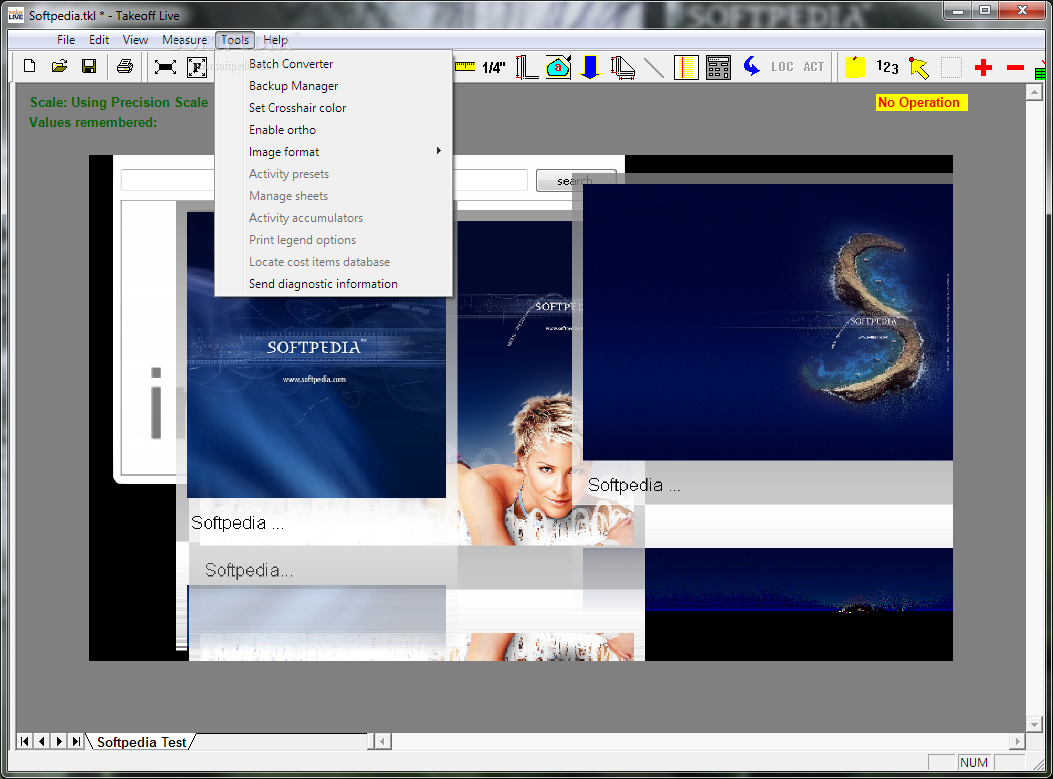The height and width of the screenshot is (779, 1053).
Task: Select the diagonal line tool
Action: point(654,67)
